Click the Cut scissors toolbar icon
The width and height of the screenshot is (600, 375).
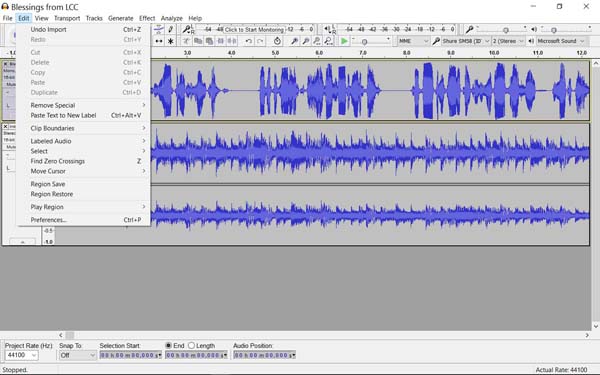pos(186,41)
